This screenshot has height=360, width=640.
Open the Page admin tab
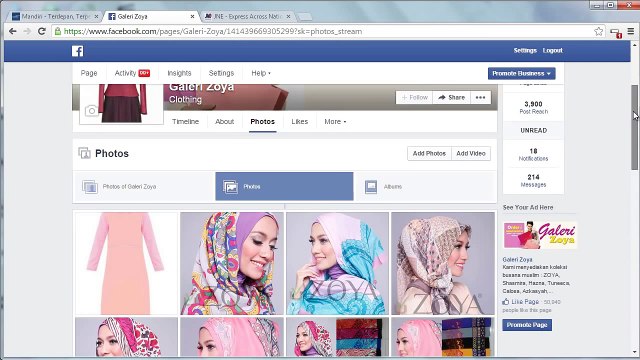89,73
